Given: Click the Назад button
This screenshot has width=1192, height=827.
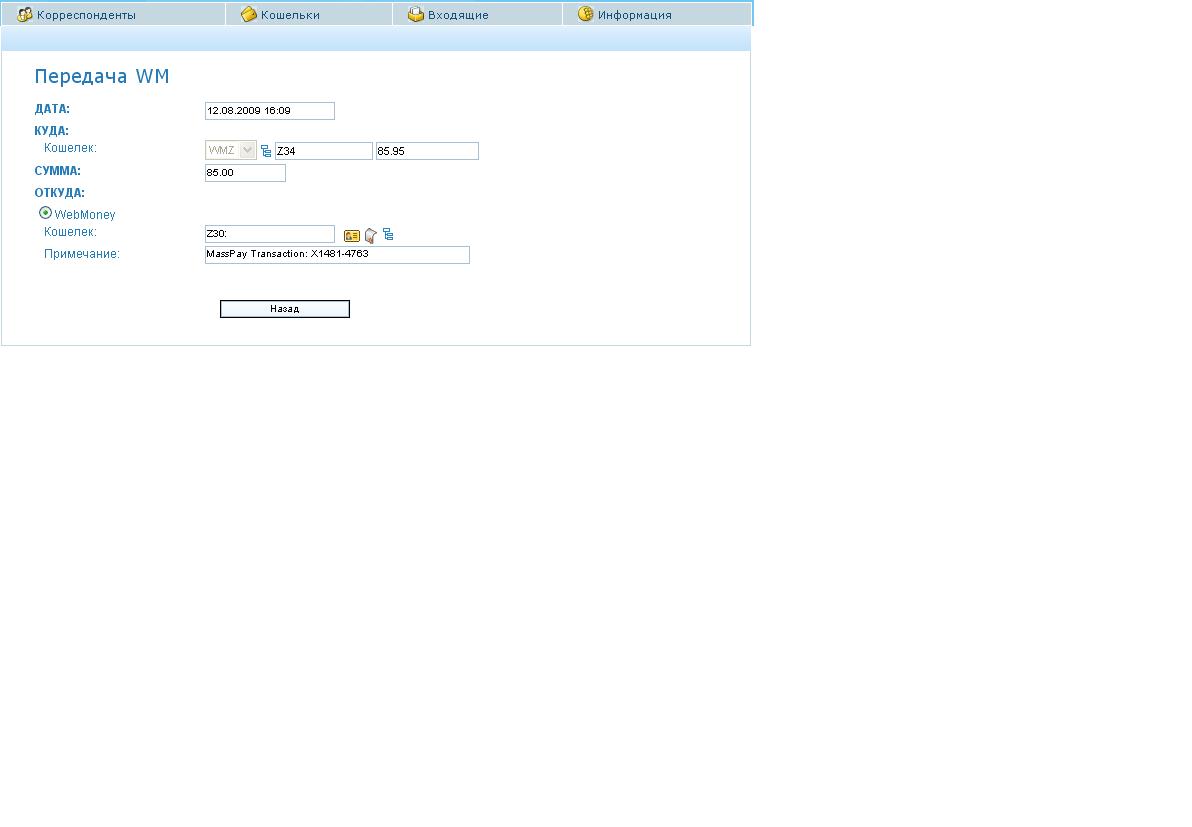Looking at the screenshot, I should [285, 309].
